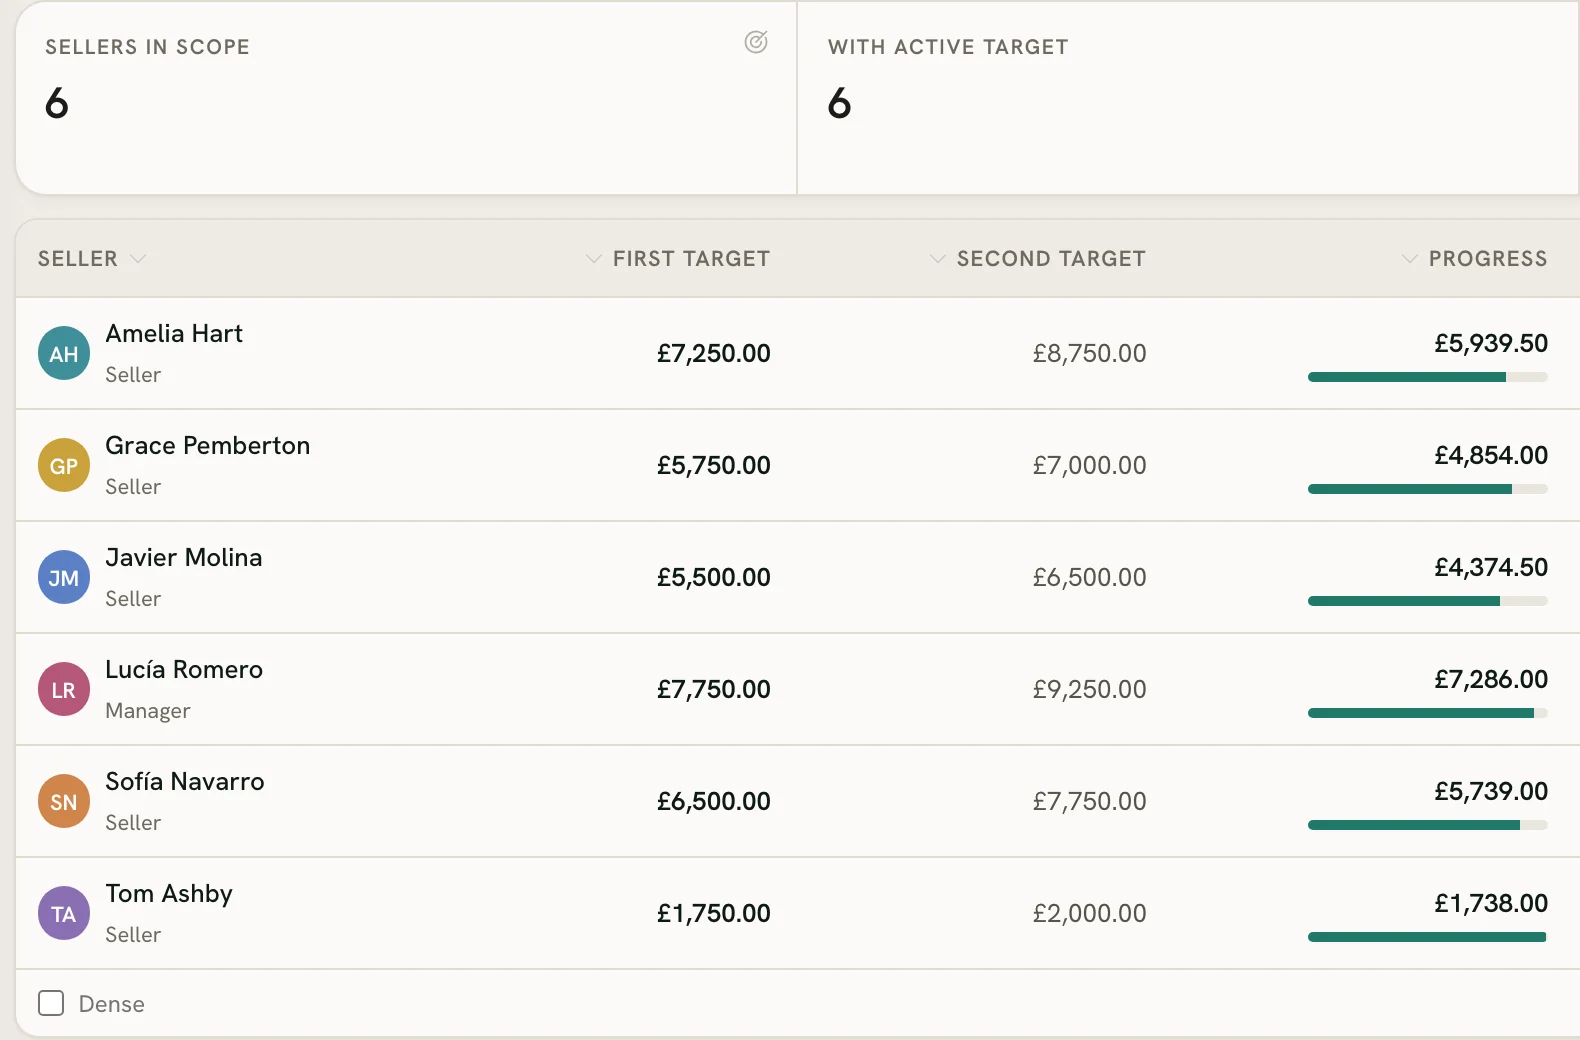Image resolution: width=1580 pixels, height=1040 pixels.
Task: Click second target £9,250.00 for Lucía Romero
Action: tap(1090, 689)
